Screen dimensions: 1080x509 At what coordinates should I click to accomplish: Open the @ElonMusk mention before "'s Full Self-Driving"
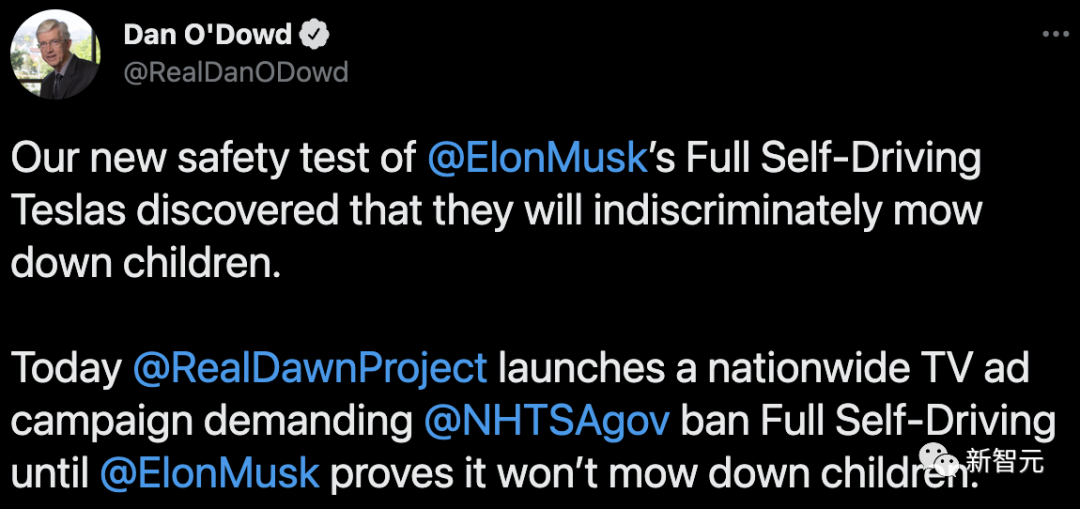pos(538,160)
